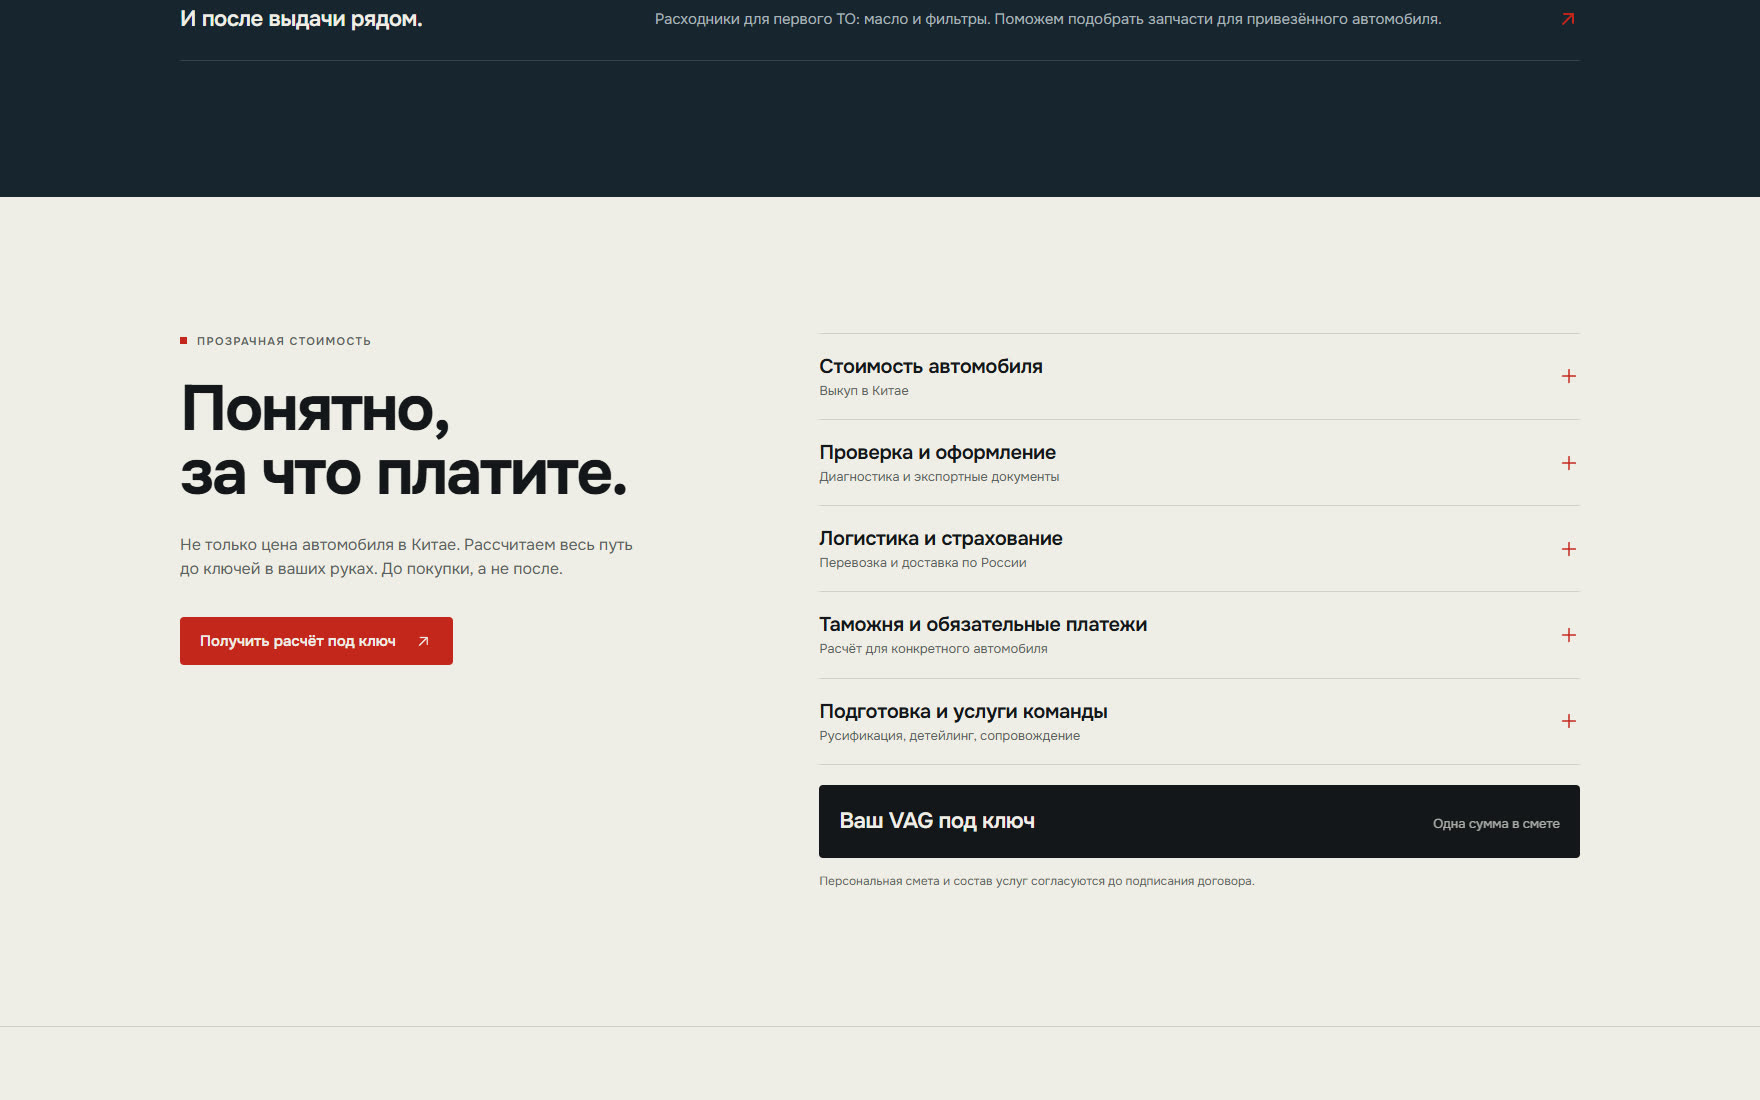Expand the "Проверка и оформление" plus icon
The width and height of the screenshot is (1760, 1100).
point(1569,463)
